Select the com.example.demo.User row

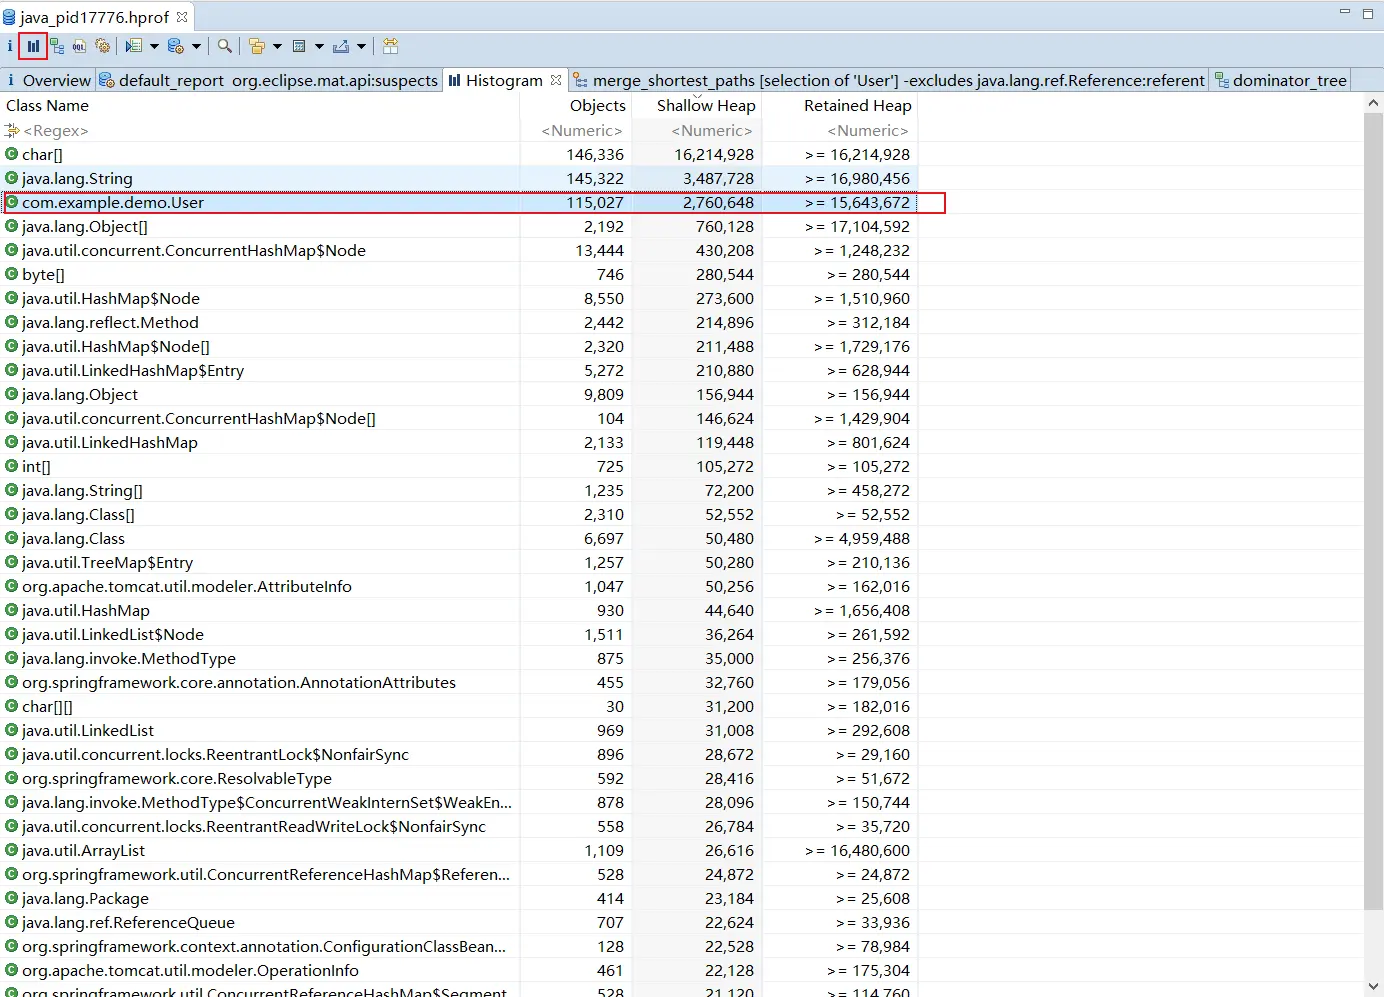[x=459, y=203]
